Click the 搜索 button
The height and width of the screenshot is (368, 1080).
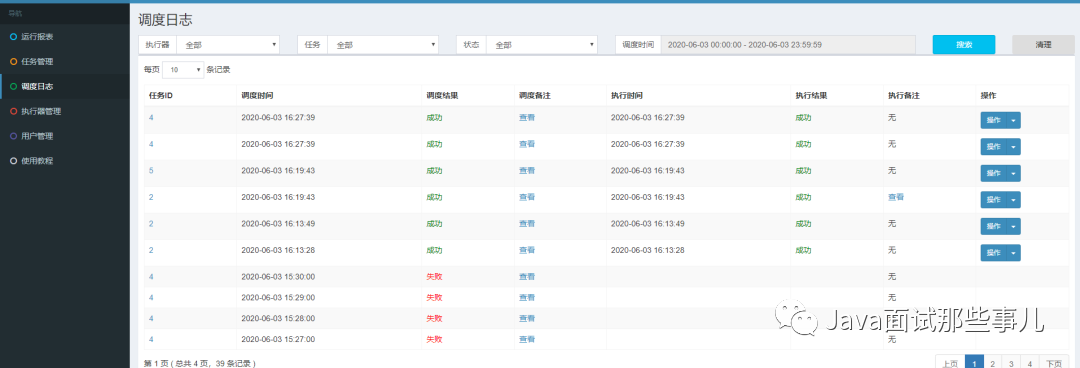964,44
